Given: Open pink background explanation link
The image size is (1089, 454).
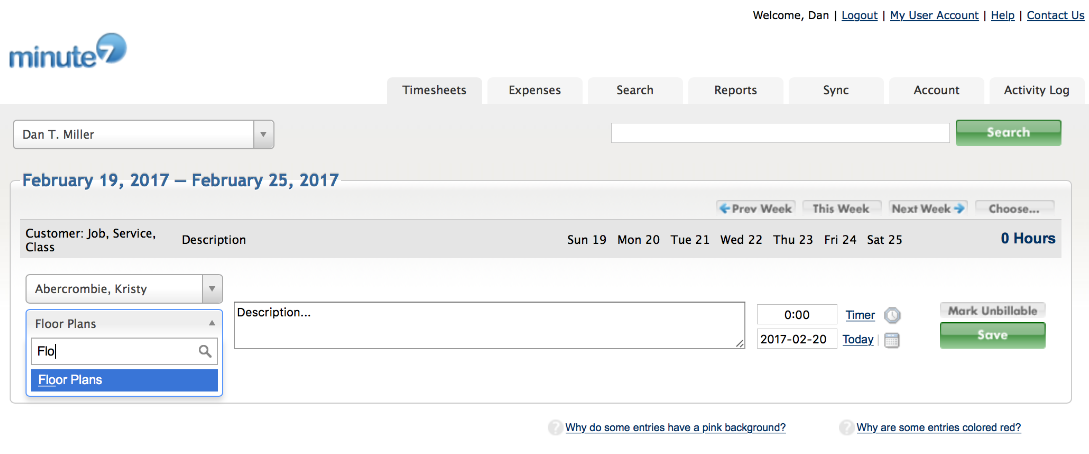Looking at the screenshot, I should 675,428.
